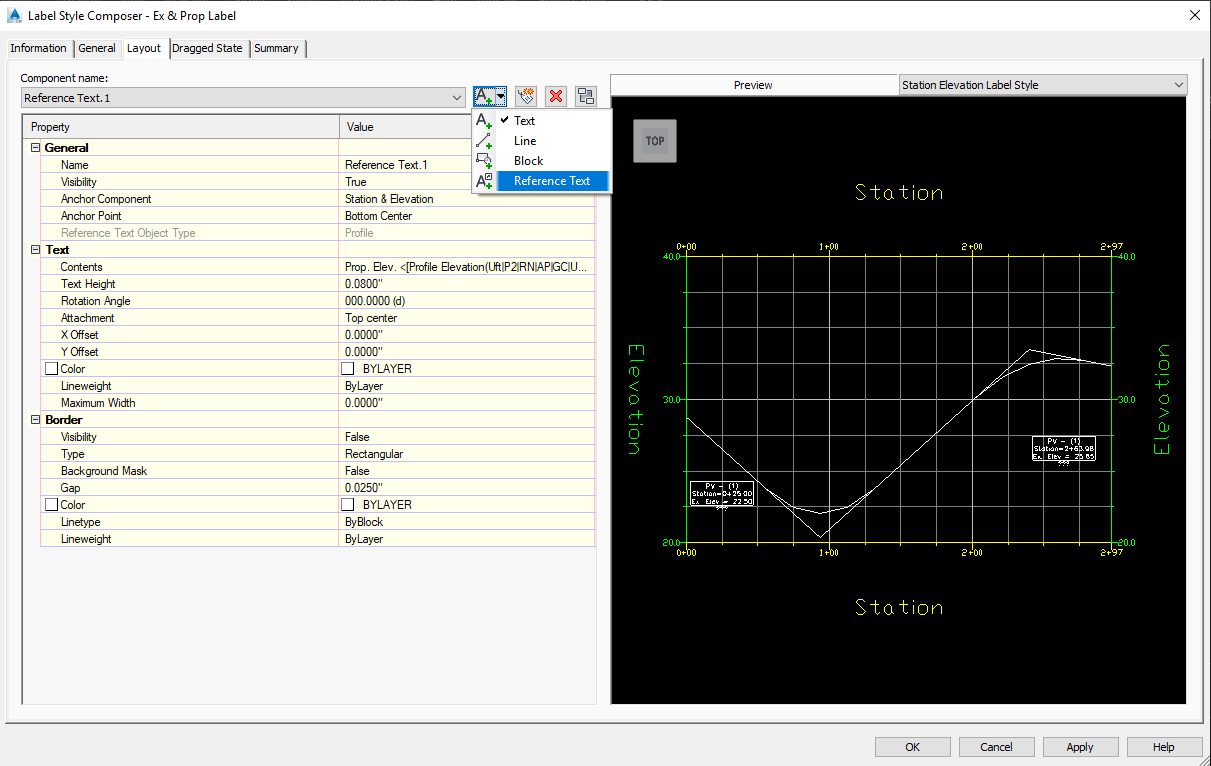Toggle the BYLAYER checkbox next to Text Color
Image resolution: width=1211 pixels, height=766 pixels.
coord(347,368)
